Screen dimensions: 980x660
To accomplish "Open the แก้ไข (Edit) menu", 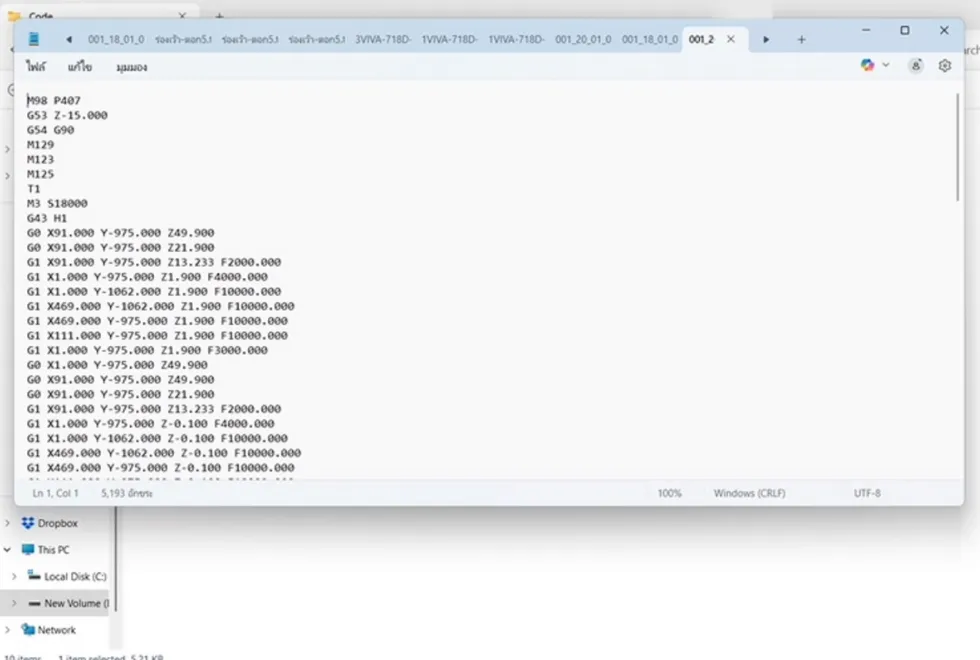I will 80,67.
